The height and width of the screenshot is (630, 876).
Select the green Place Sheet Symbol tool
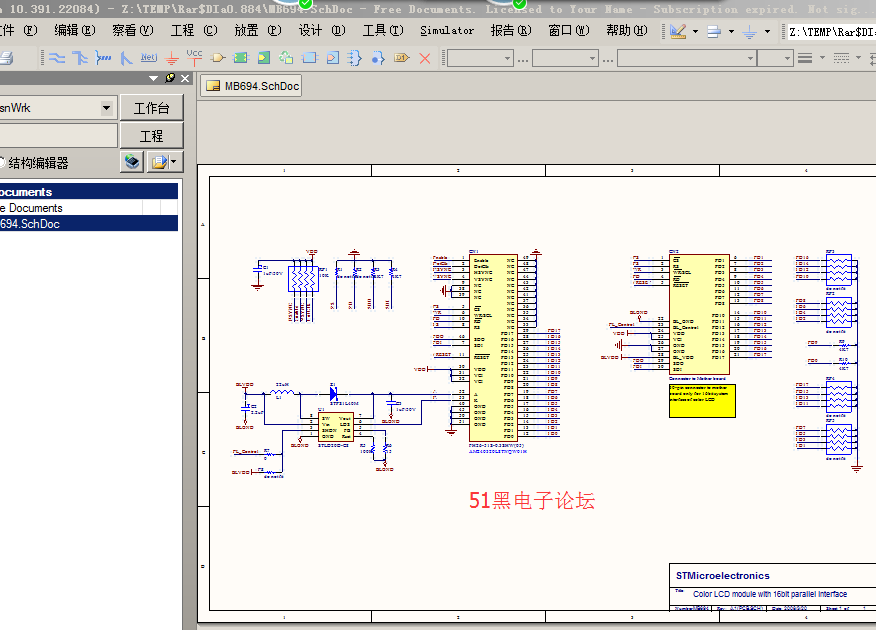click(240, 58)
